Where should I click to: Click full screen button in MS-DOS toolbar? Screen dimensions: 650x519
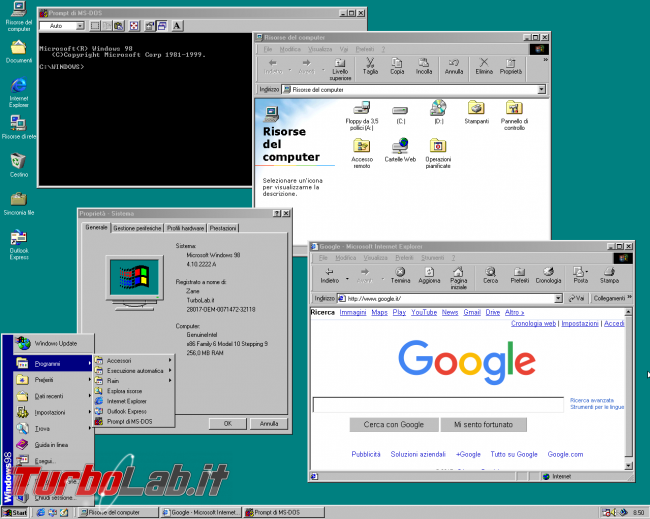pos(134,26)
